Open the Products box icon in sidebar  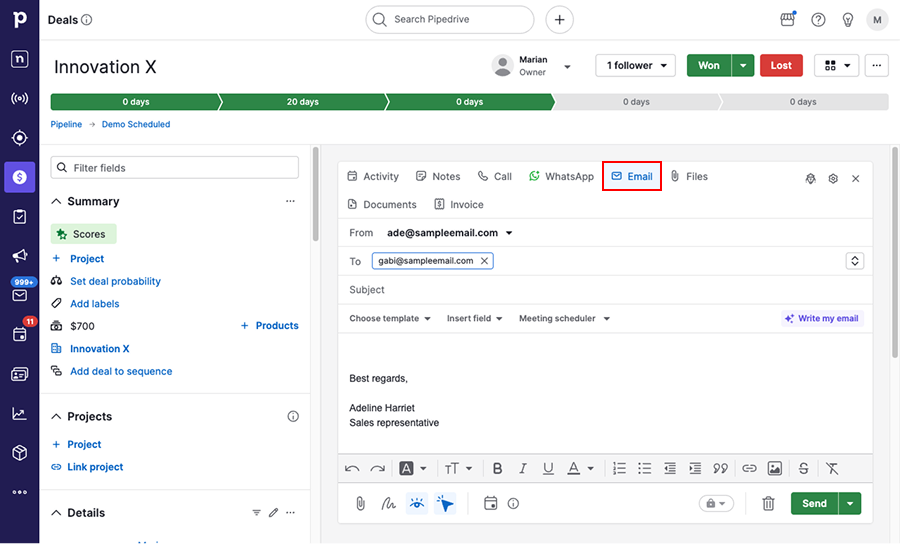tap(20, 453)
